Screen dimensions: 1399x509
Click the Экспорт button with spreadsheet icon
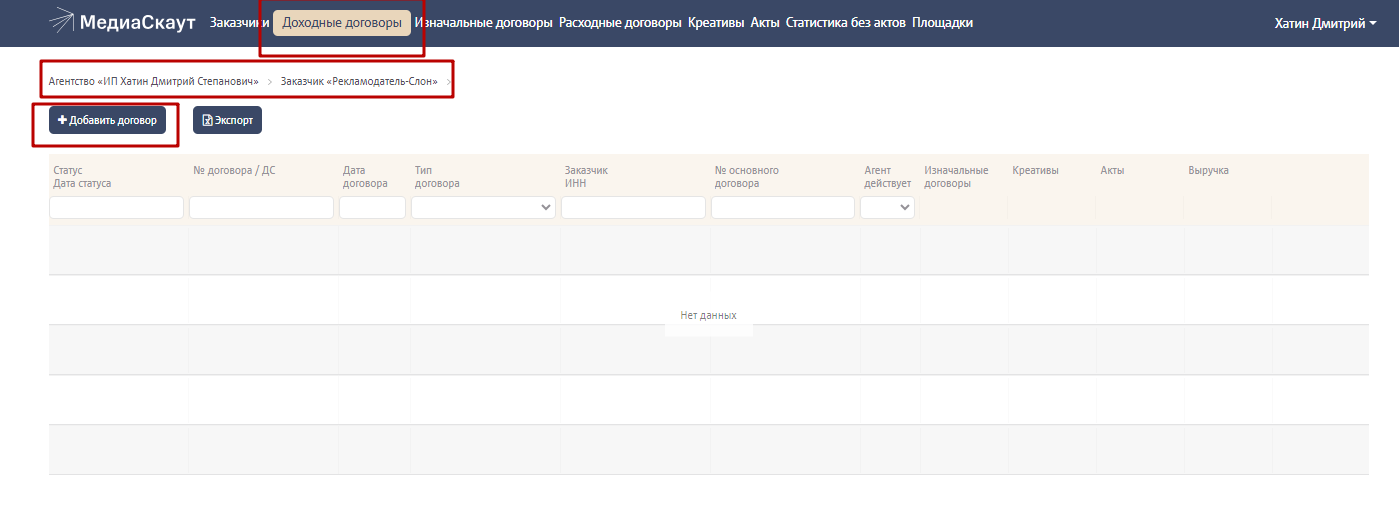pos(227,121)
